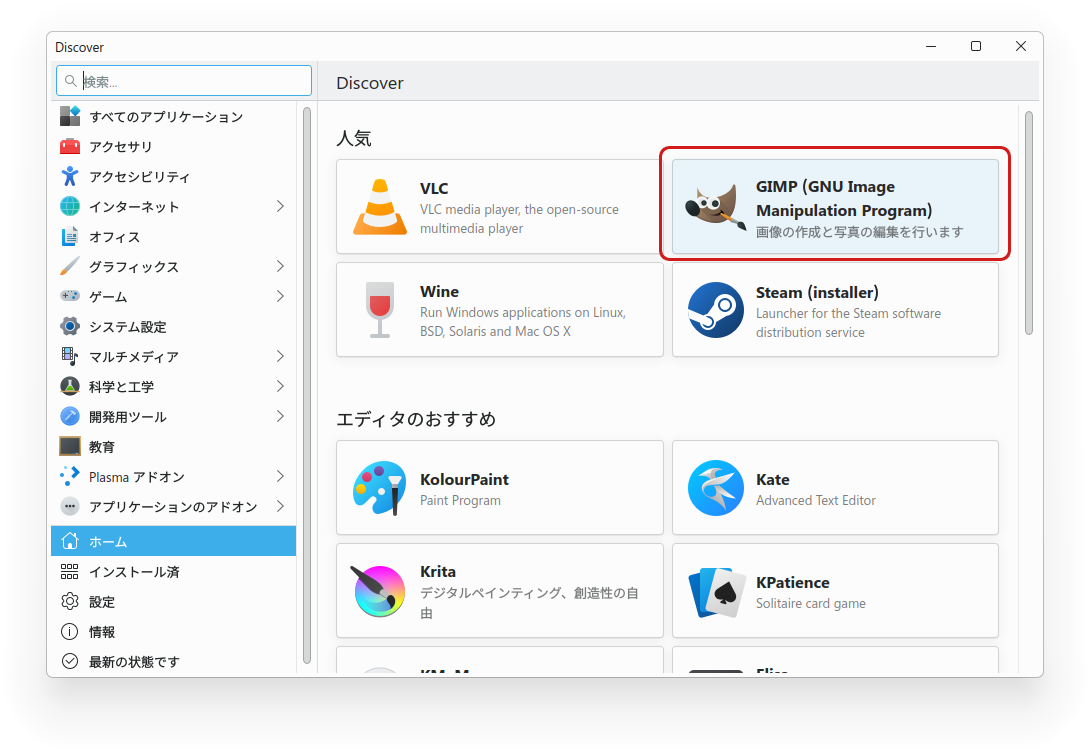The width and height of the screenshot is (1090, 753).
Task: Select the Accessibility (アクセシビリティ) icon
Action: coord(70,176)
